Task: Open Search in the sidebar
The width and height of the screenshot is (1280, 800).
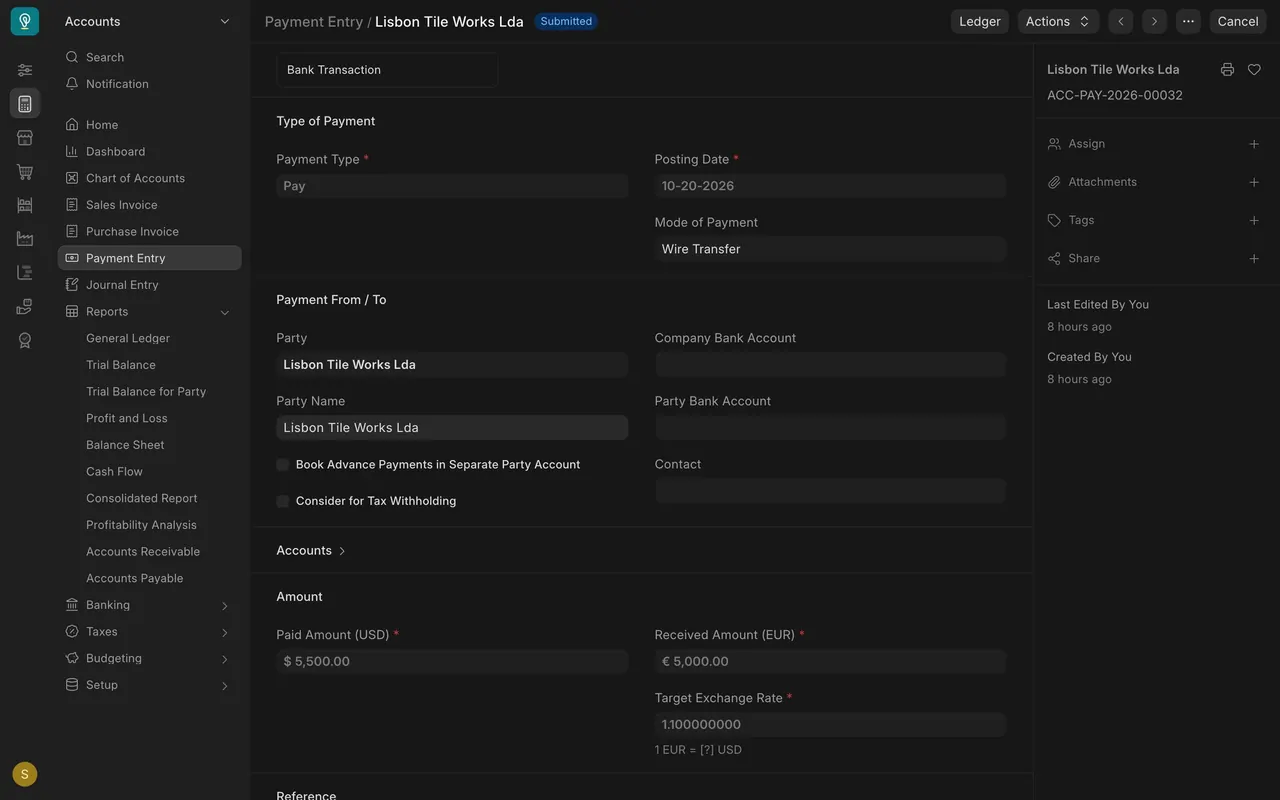Action: click(149, 57)
